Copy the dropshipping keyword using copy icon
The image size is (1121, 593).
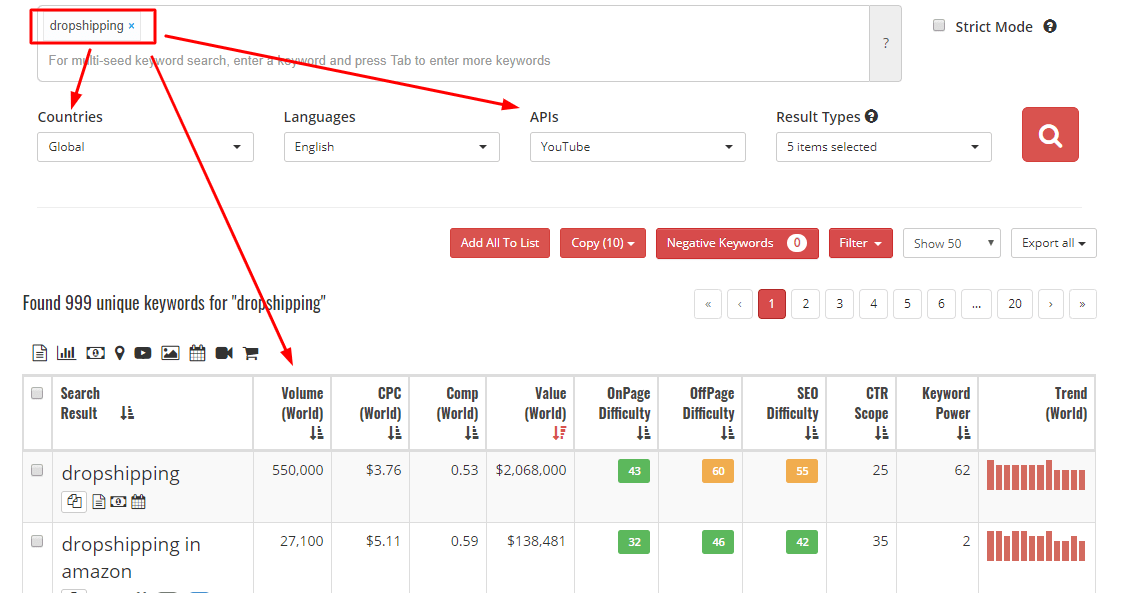[x=73, y=502]
